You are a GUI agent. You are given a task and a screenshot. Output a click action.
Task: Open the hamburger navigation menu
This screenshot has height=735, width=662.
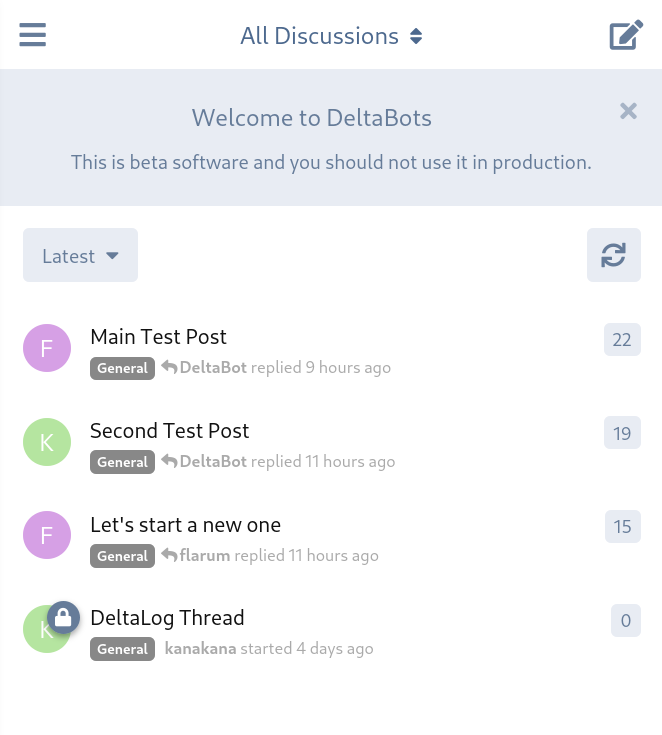(x=32, y=35)
